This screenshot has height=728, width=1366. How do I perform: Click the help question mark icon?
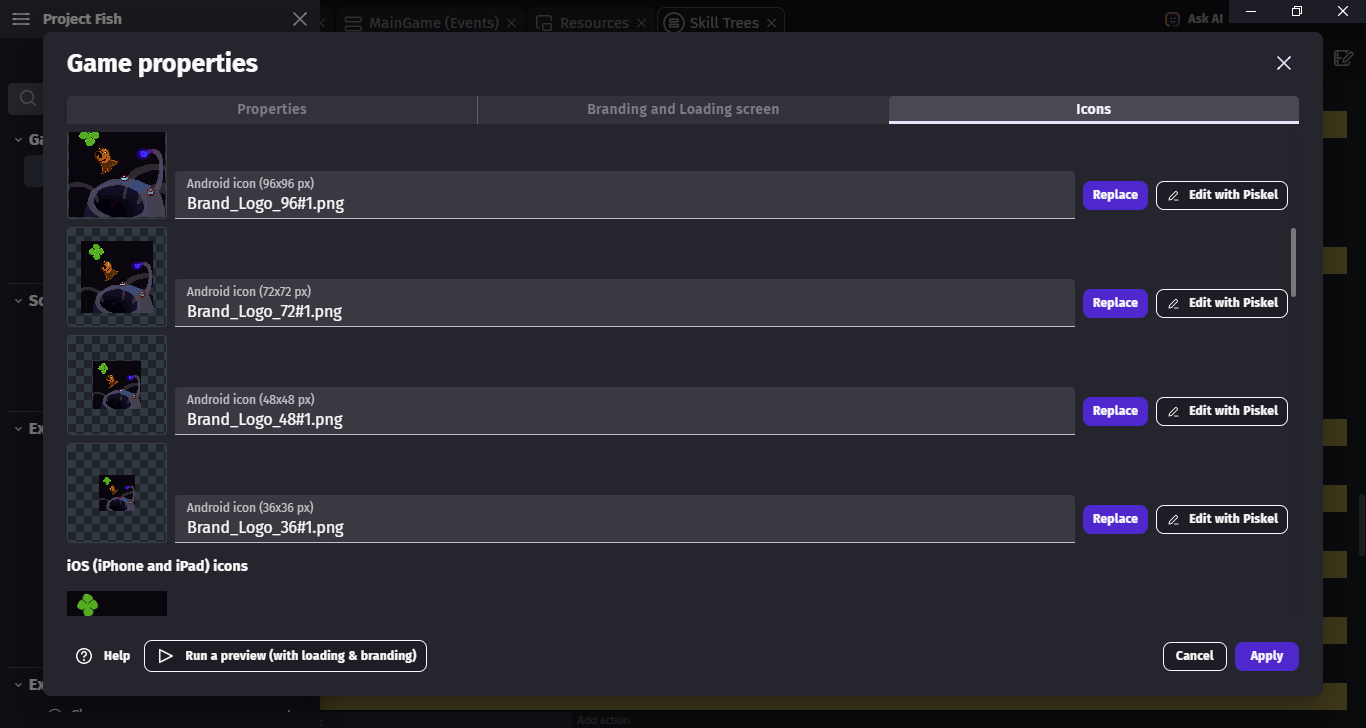pos(84,656)
